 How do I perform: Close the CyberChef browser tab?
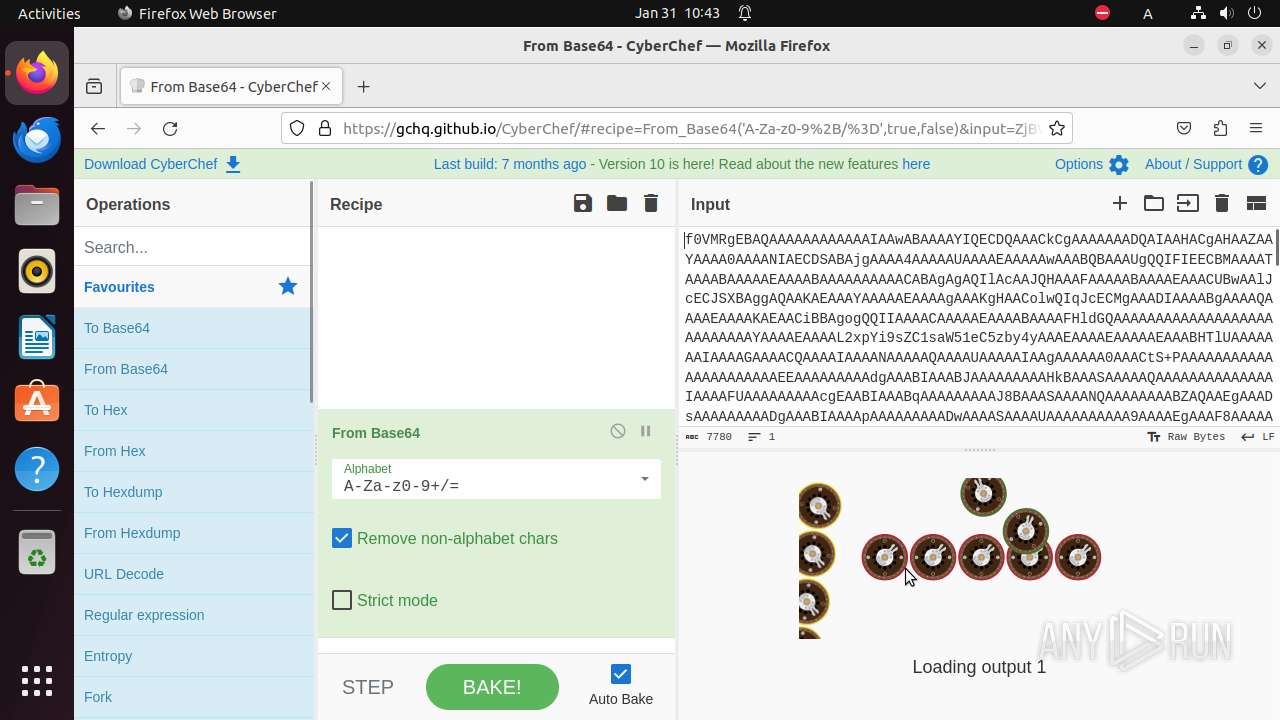pos(325,87)
